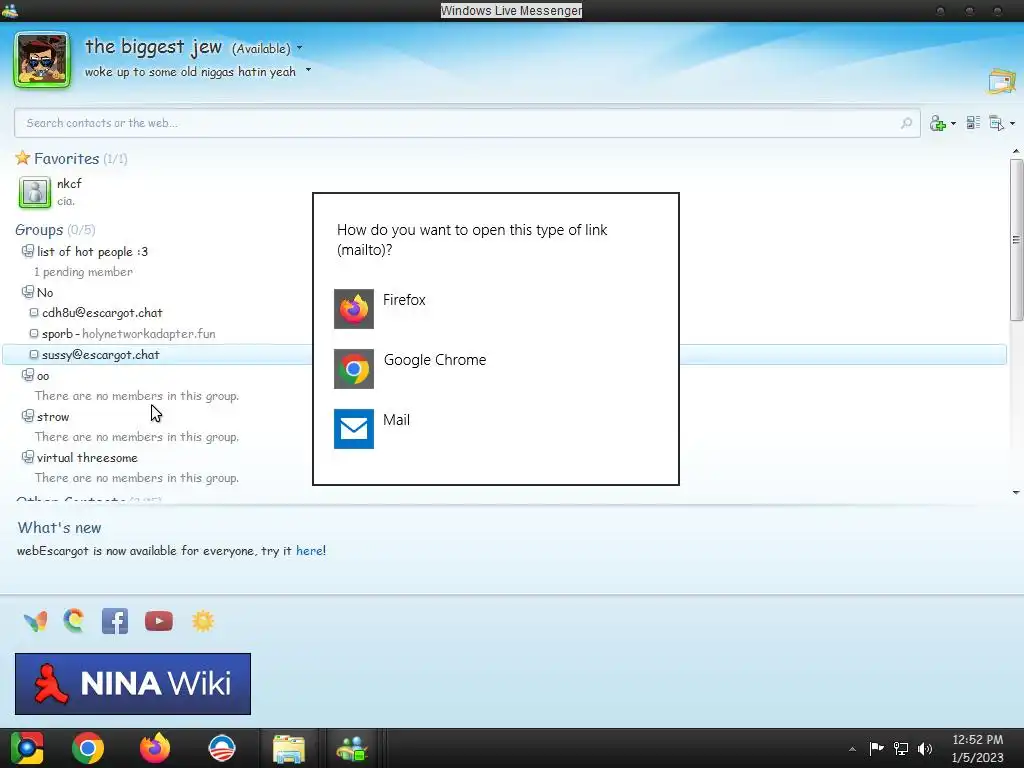Open the personal message dropdown arrow
The height and width of the screenshot is (768, 1024).
[x=308, y=71]
